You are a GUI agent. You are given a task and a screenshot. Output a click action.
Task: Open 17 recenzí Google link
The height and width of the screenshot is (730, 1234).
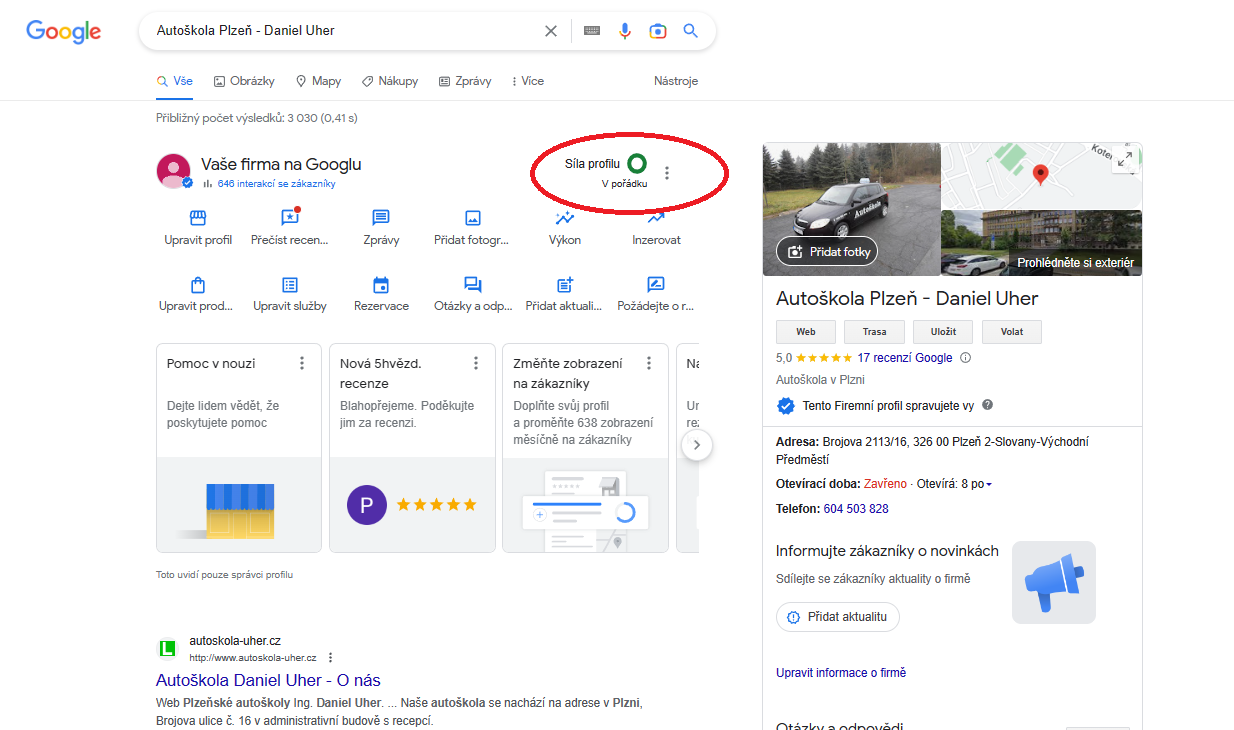pos(905,358)
